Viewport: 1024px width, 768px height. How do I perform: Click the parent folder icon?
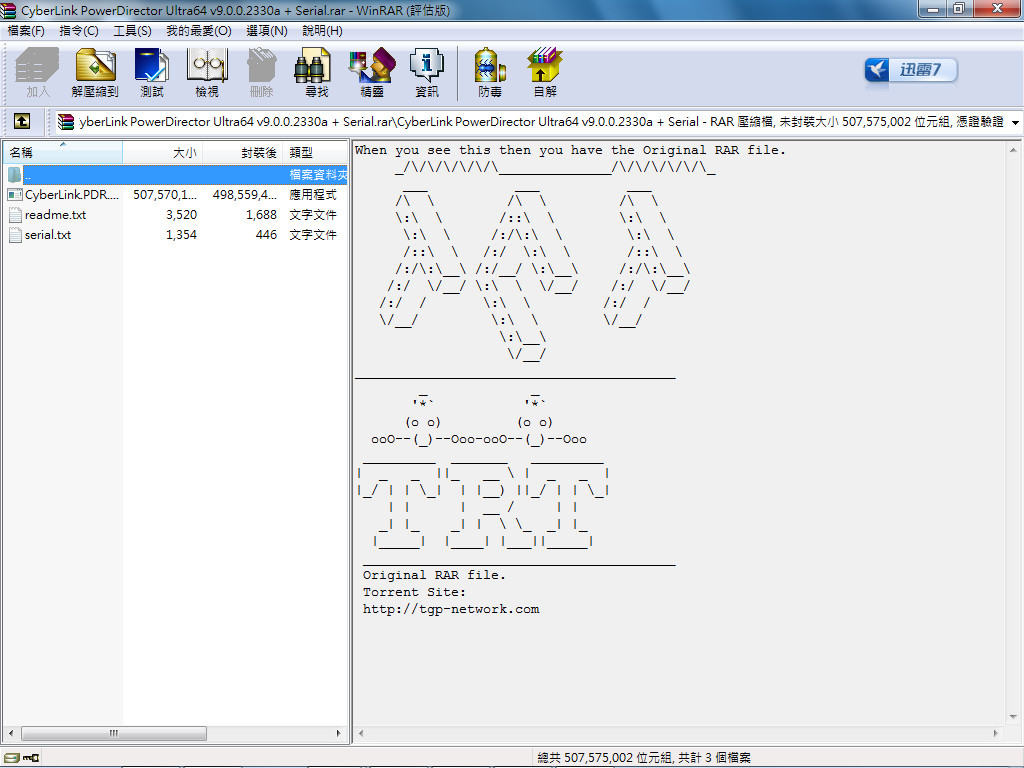click(14, 175)
